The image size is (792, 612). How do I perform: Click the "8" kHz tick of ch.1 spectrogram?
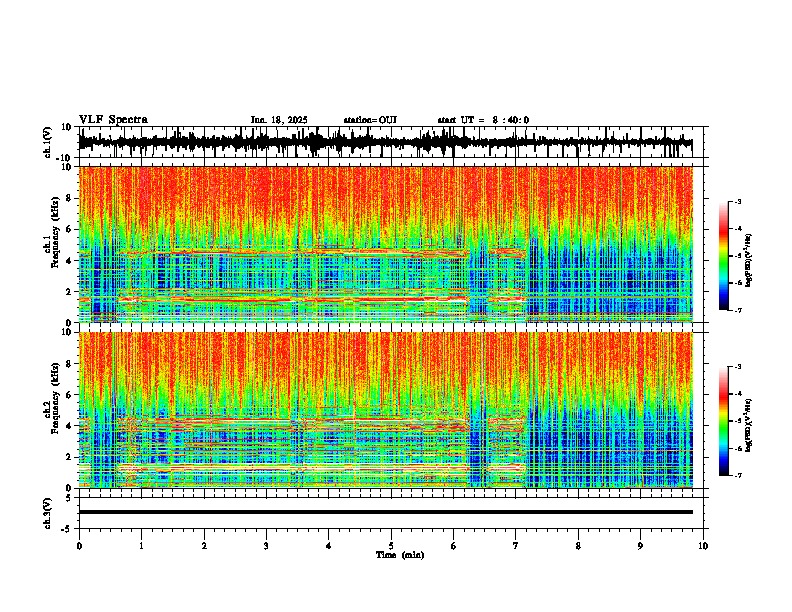[x=69, y=198]
